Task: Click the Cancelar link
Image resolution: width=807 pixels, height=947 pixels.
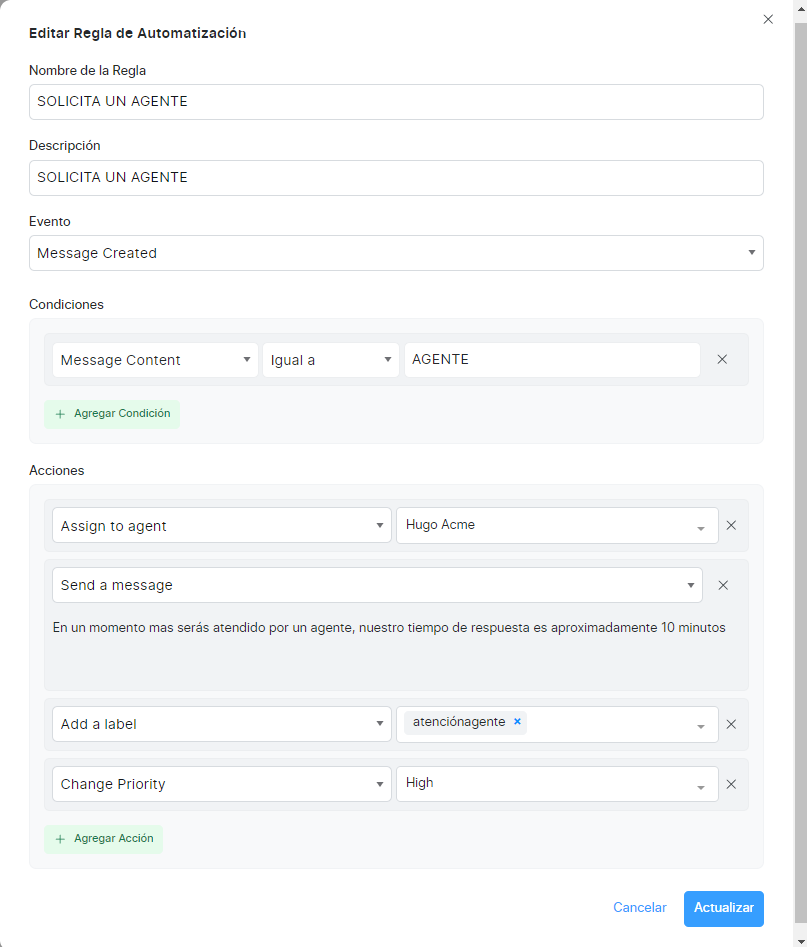Action: coord(639,908)
